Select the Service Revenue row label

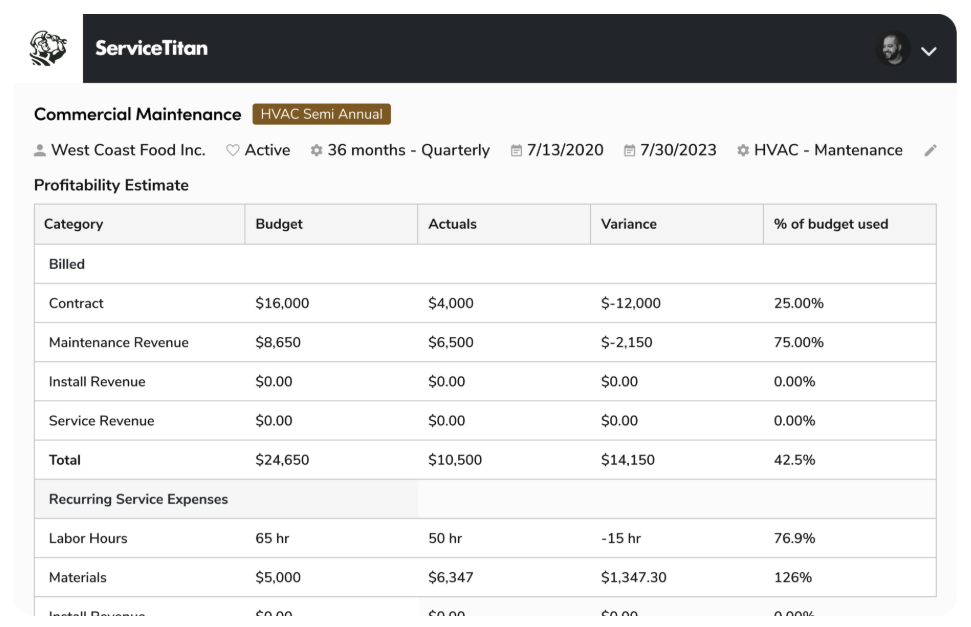click(x=102, y=420)
